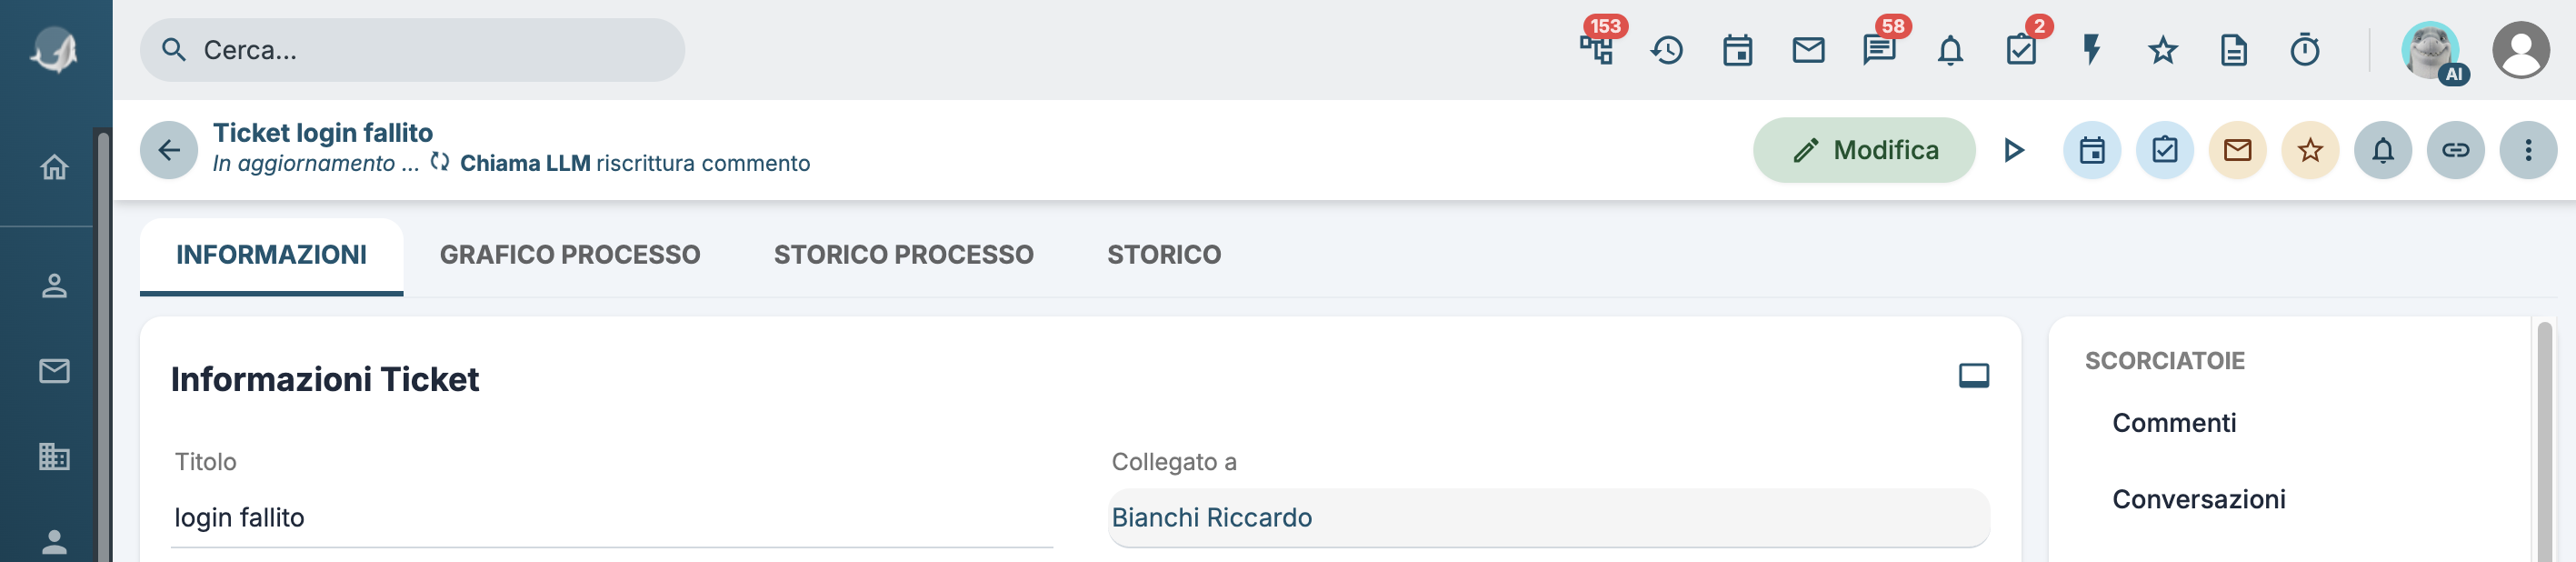Screen dimensions: 2576x562
Task: Open the user profile account menu
Action: coord(2520,50)
